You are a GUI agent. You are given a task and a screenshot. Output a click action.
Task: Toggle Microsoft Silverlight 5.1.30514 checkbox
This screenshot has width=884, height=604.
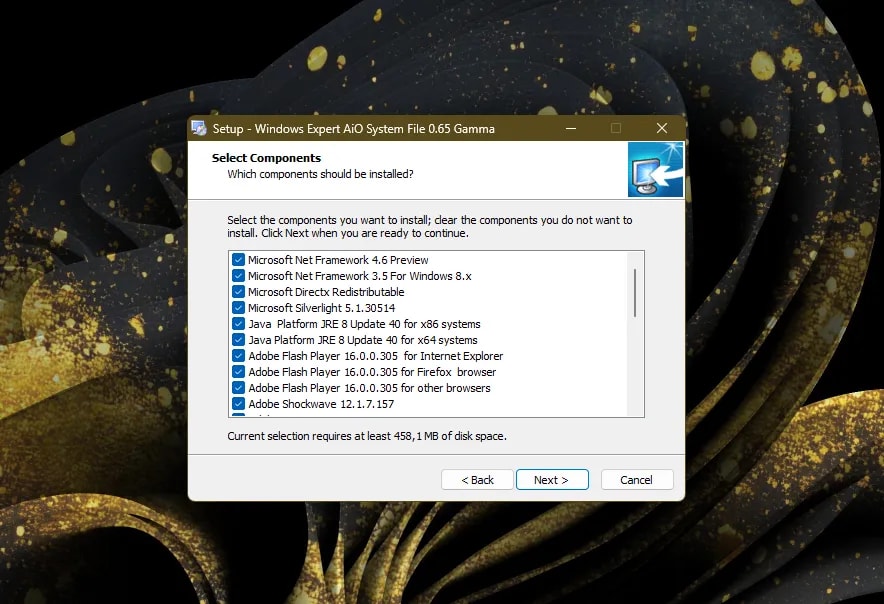click(x=238, y=308)
